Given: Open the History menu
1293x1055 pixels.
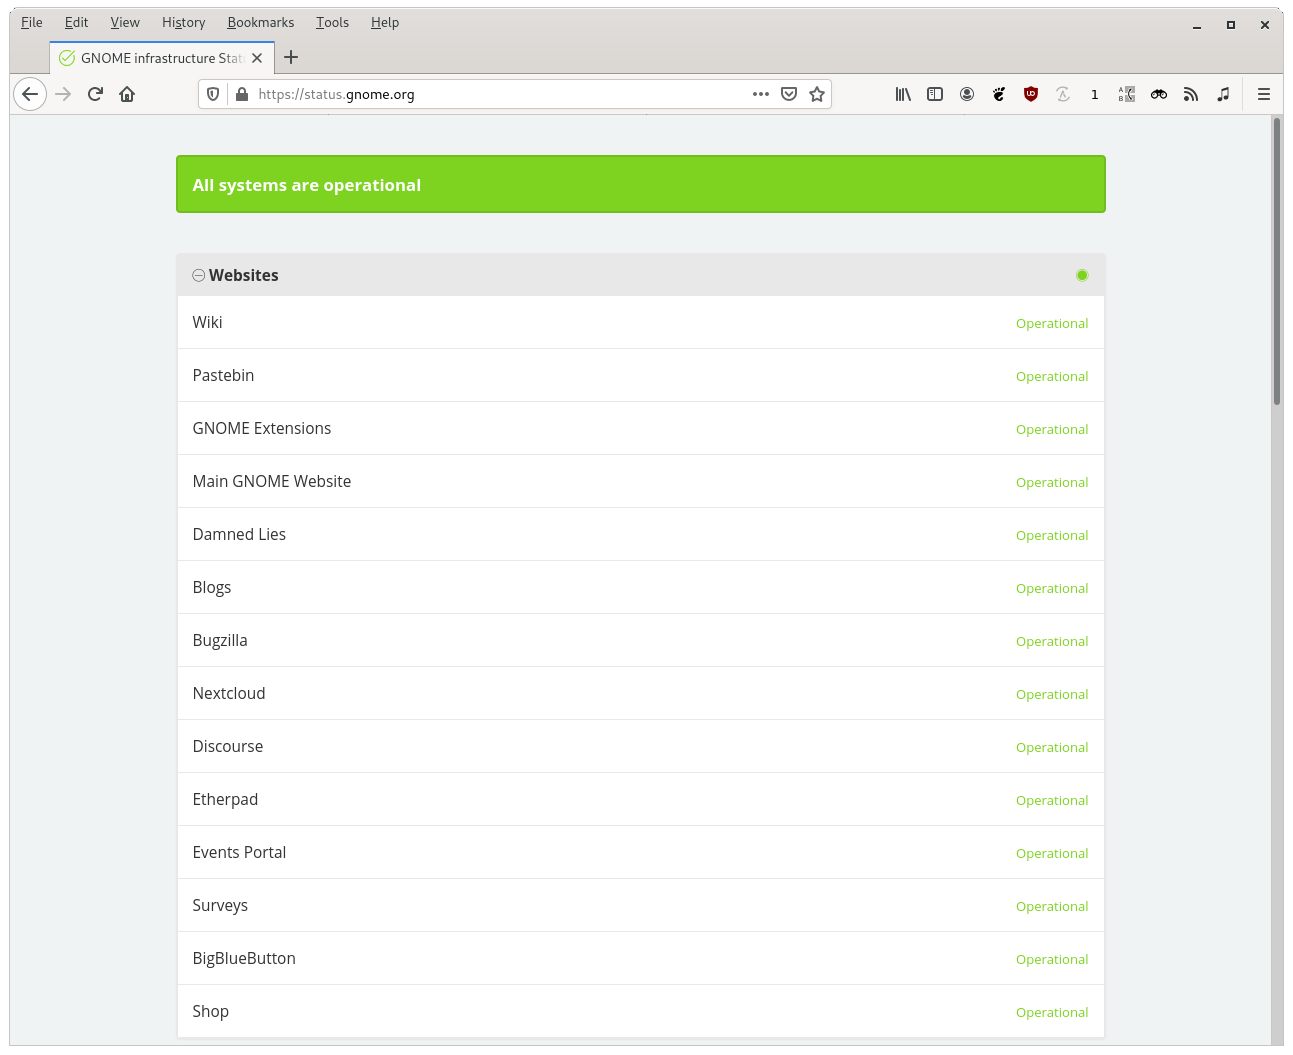Looking at the screenshot, I should click(x=184, y=22).
